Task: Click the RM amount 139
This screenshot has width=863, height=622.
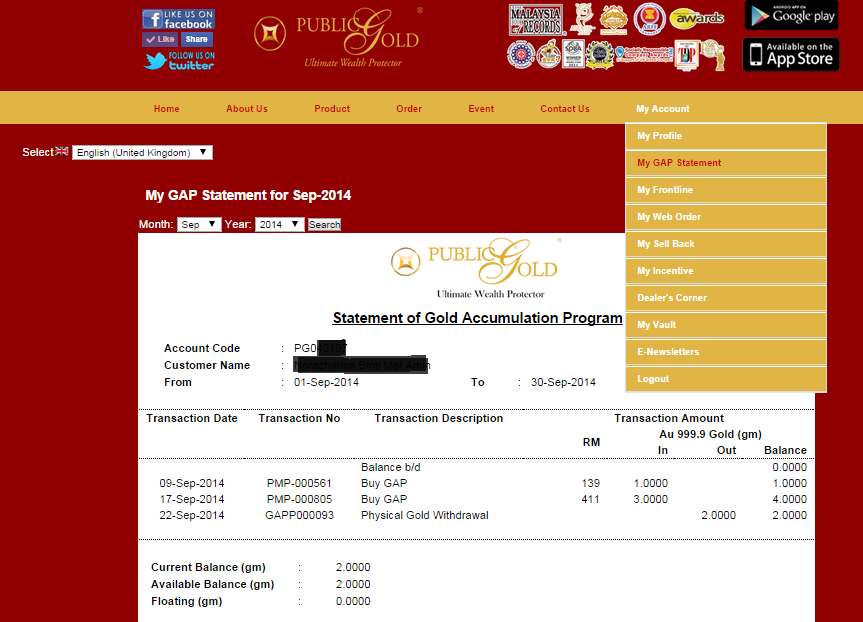Action: tap(590, 483)
